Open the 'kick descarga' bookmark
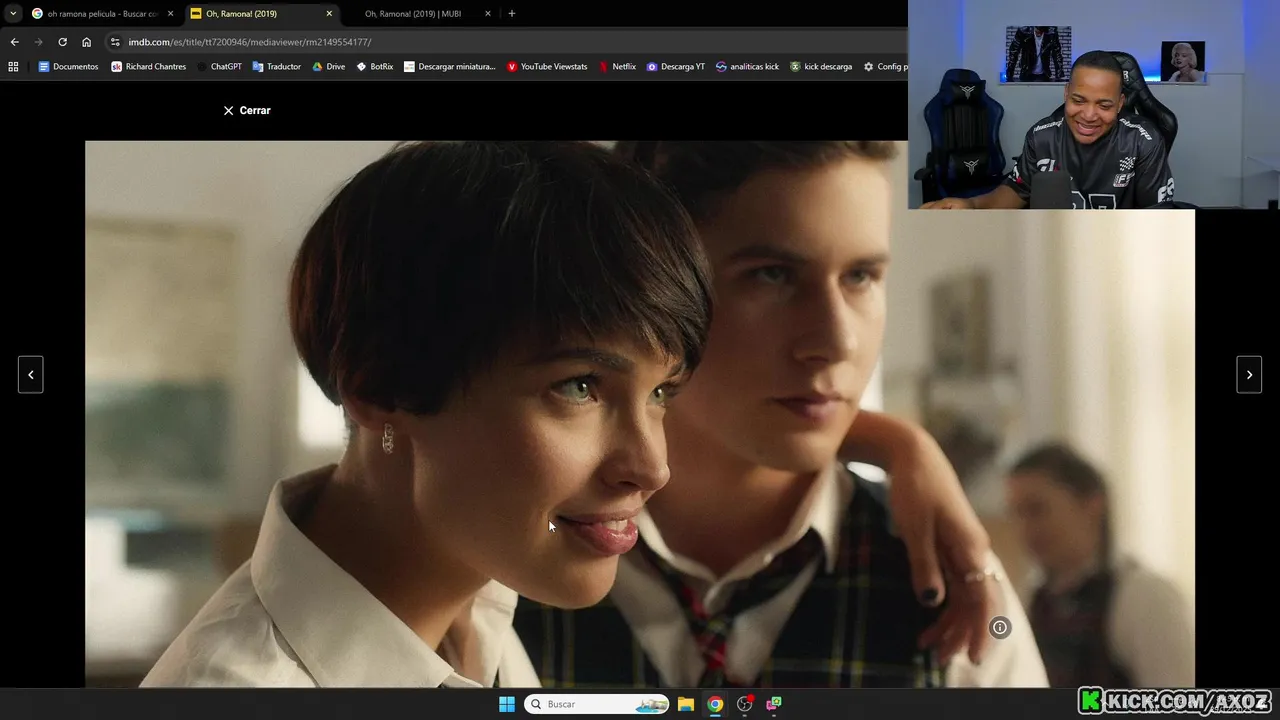 (x=821, y=67)
